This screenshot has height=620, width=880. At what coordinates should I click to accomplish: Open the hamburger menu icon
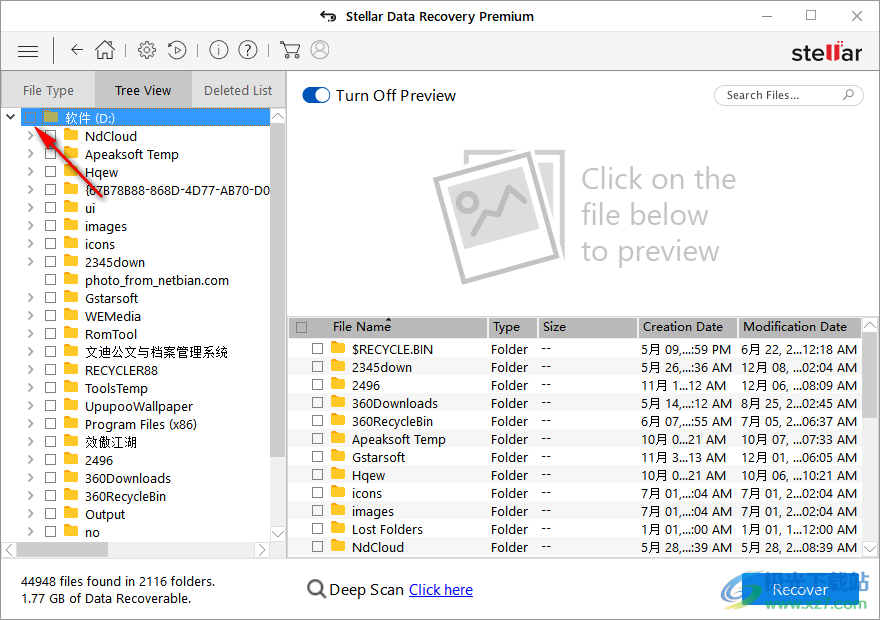[28, 52]
